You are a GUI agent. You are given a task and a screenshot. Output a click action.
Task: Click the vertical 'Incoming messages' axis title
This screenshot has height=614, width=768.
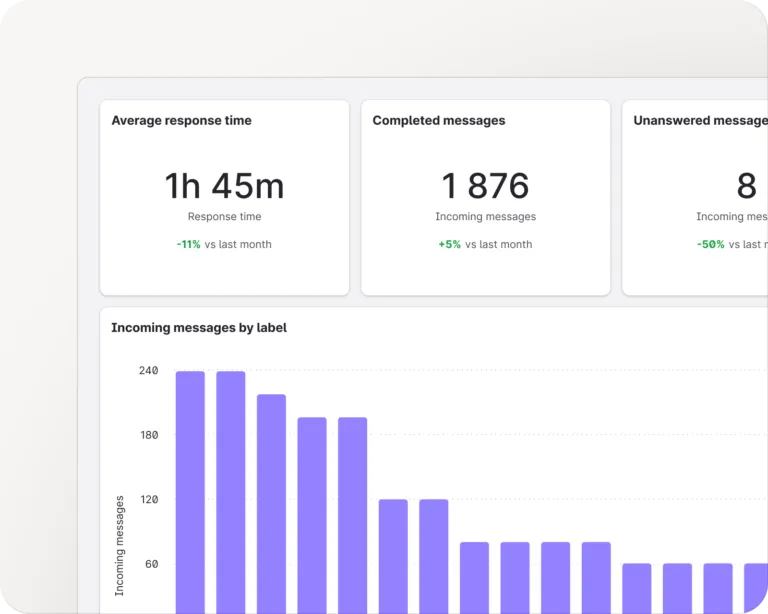click(120, 546)
